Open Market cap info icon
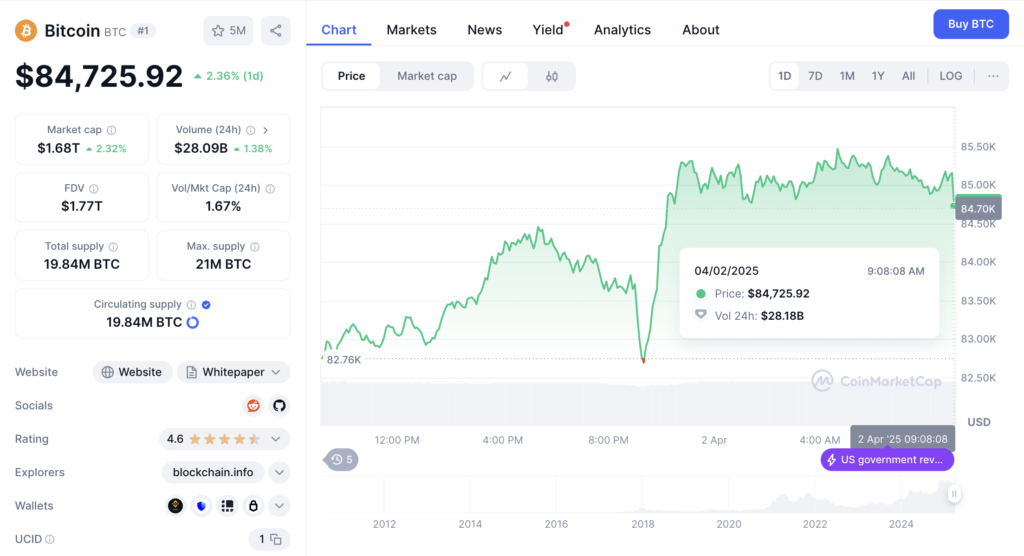 112,130
